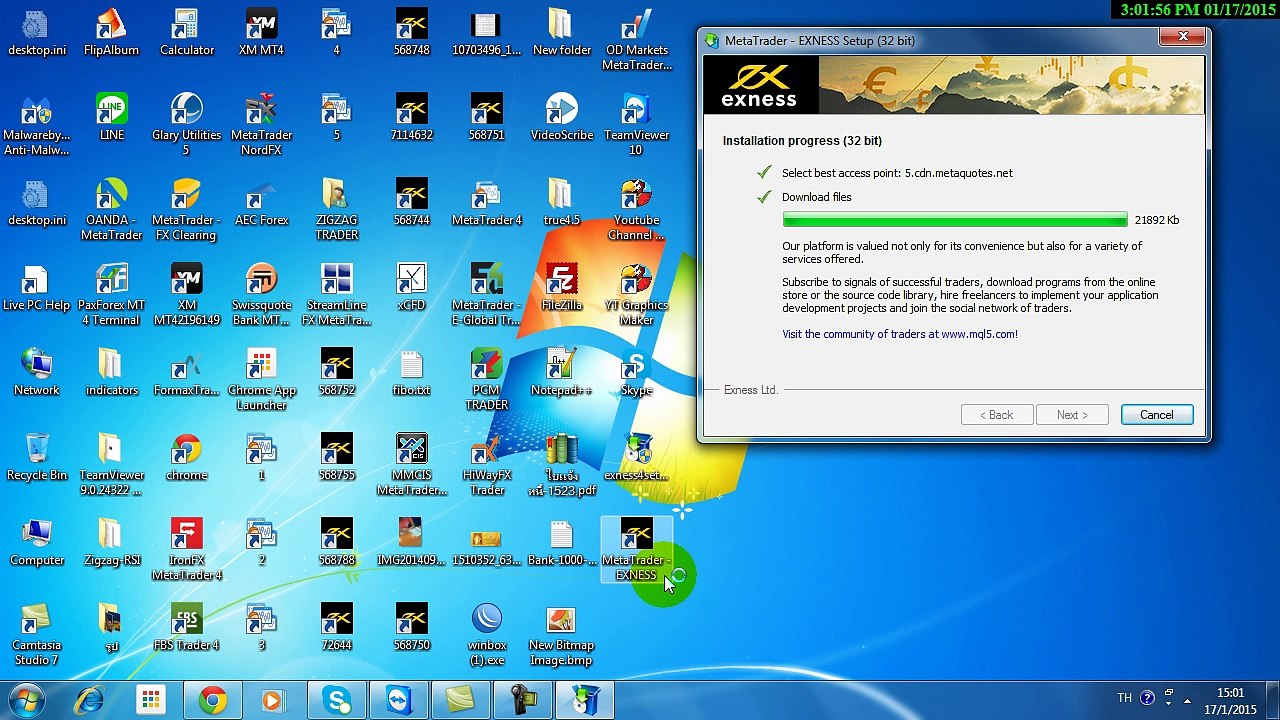Switch to Skype in the taskbar

point(336,700)
